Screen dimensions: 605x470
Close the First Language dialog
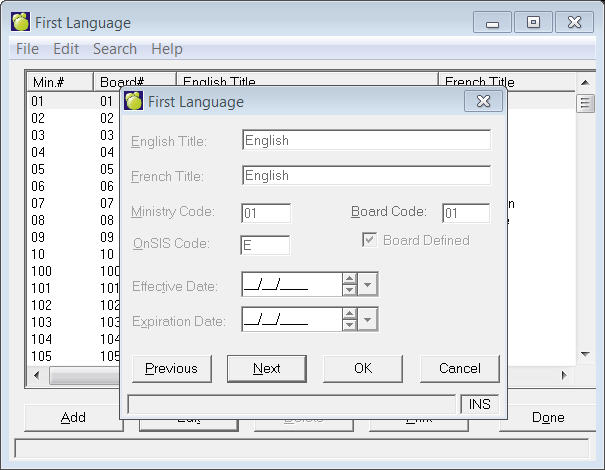pyautogui.click(x=483, y=101)
